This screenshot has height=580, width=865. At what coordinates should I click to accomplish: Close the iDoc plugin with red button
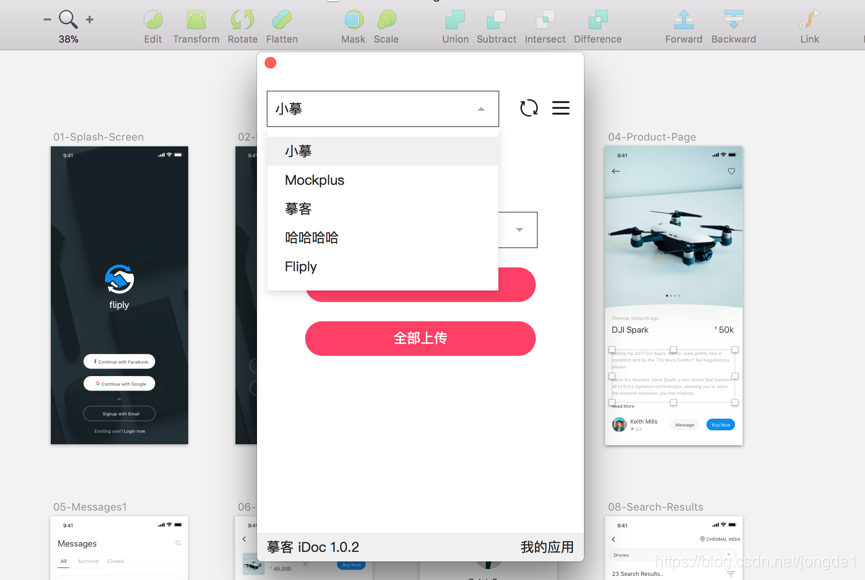(270, 63)
